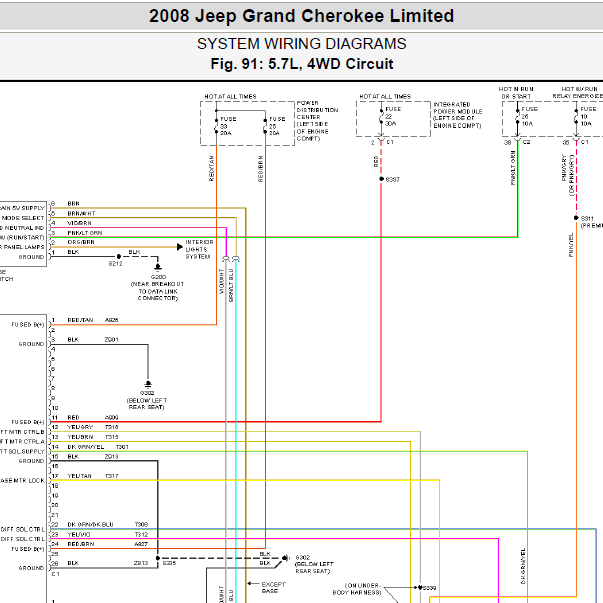Click the 'YEL/GRY T316' wire label
Viewport: 603px width, 603px height.
point(93,427)
